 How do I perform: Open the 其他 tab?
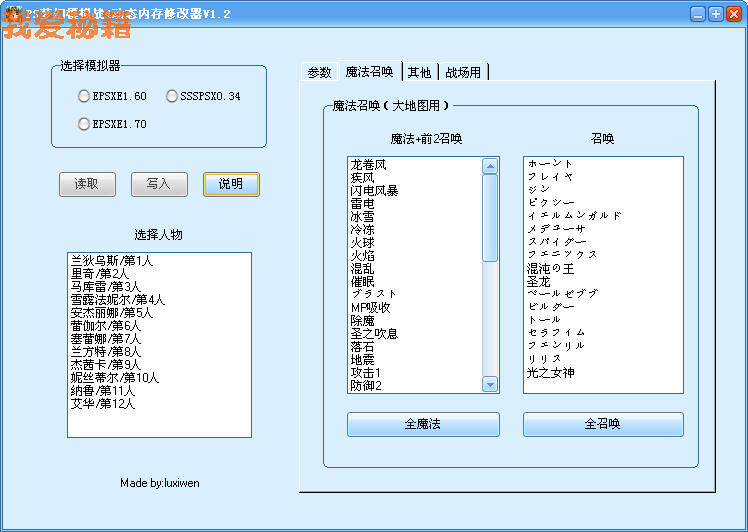pos(419,72)
